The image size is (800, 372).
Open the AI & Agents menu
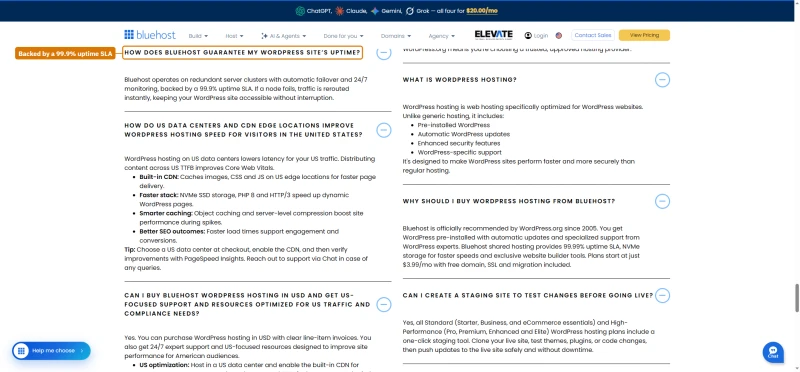tap(283, 36)
